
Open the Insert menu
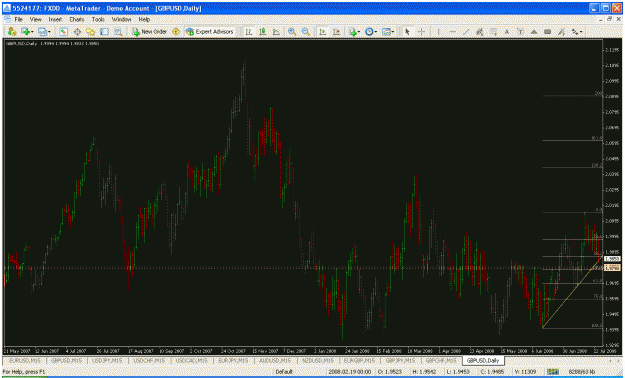55,19
